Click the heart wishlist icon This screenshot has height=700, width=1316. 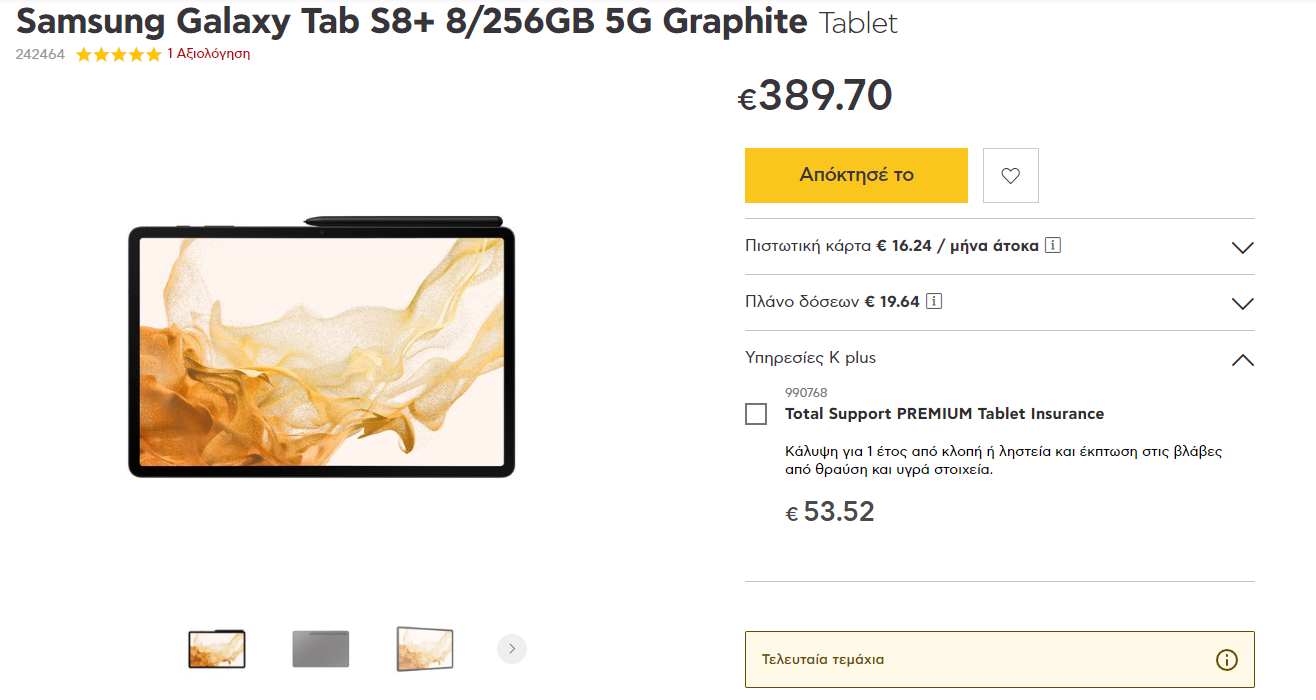coord(1010,176)
